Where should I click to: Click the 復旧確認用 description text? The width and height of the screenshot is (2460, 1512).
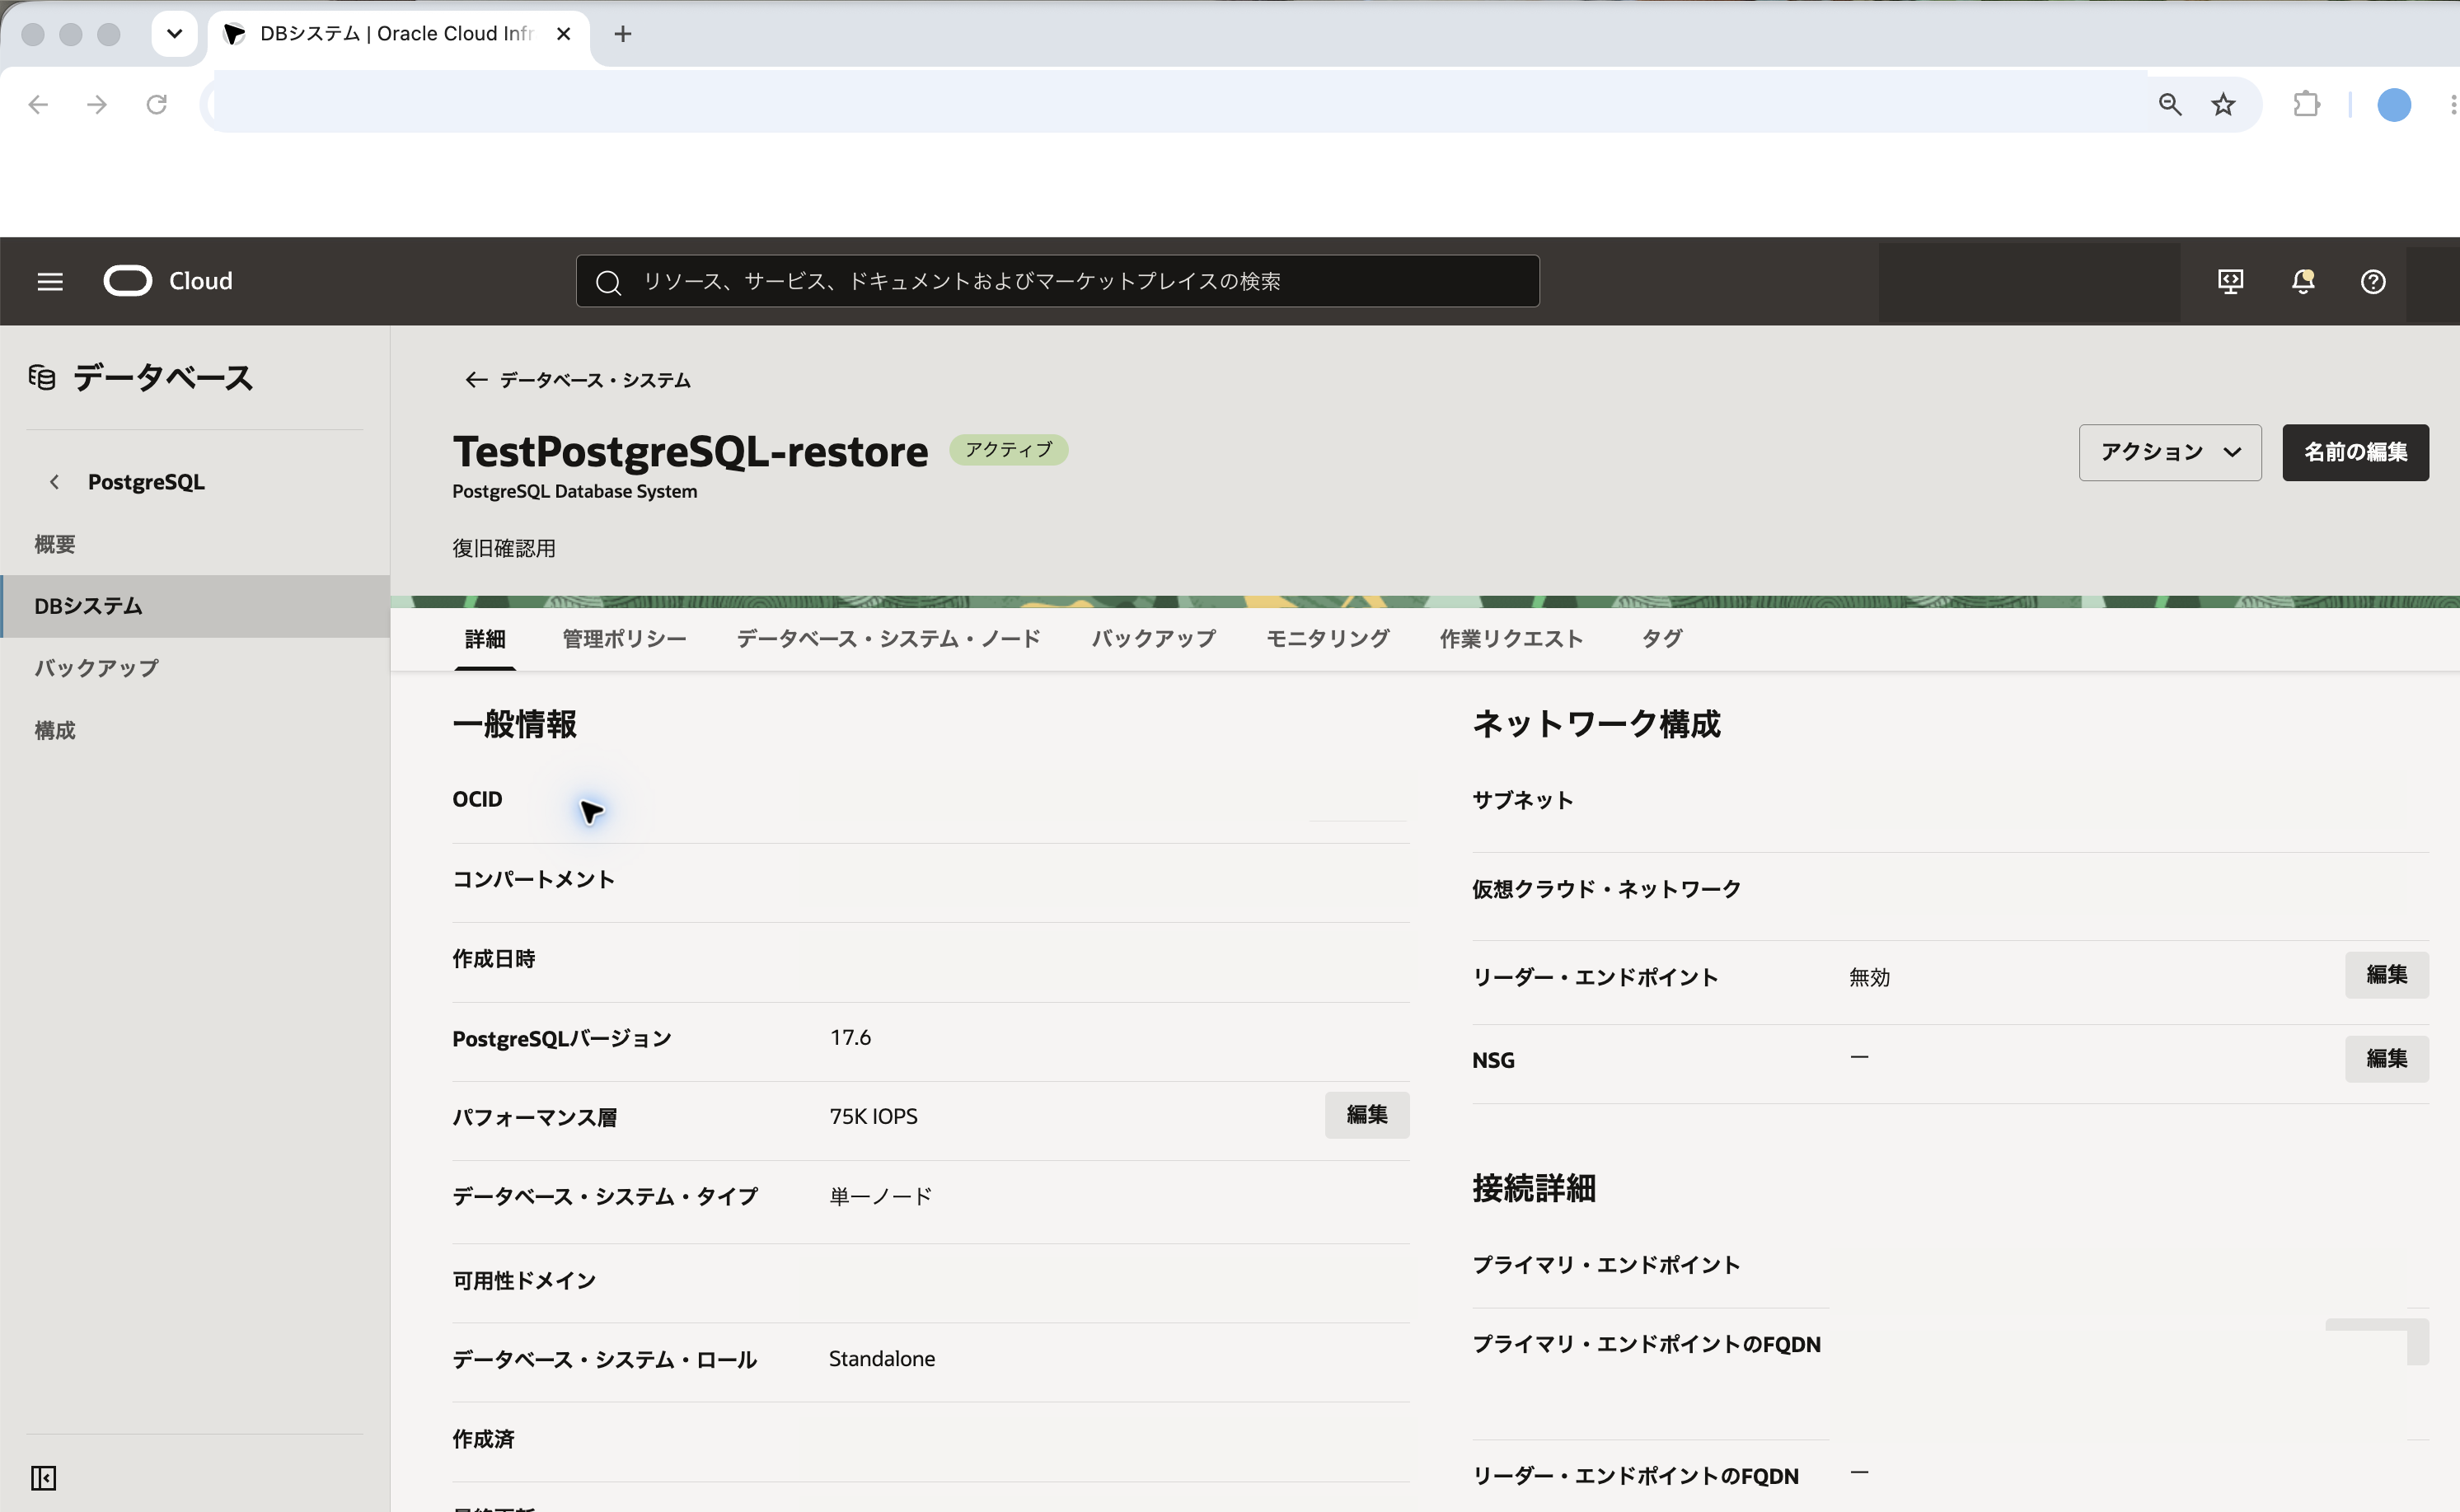pyautogui.click(x=504, y=548)
